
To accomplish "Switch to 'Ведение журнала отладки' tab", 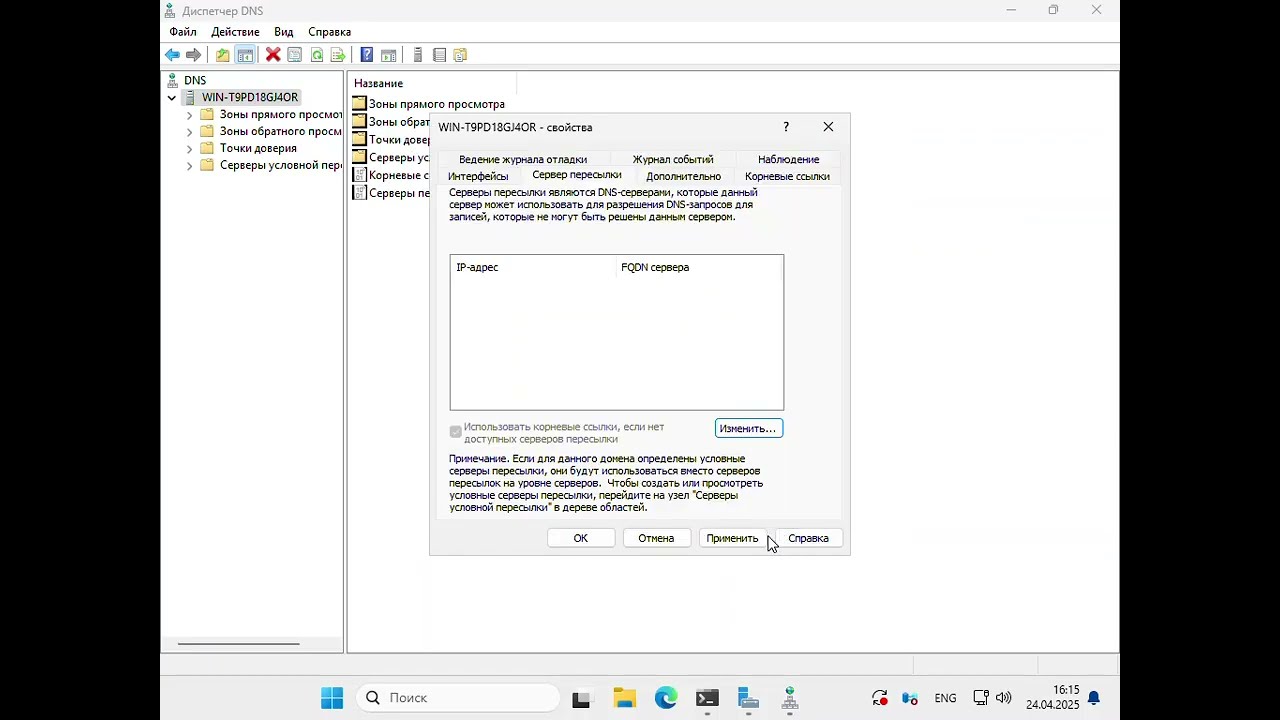I will coord(523,159).
